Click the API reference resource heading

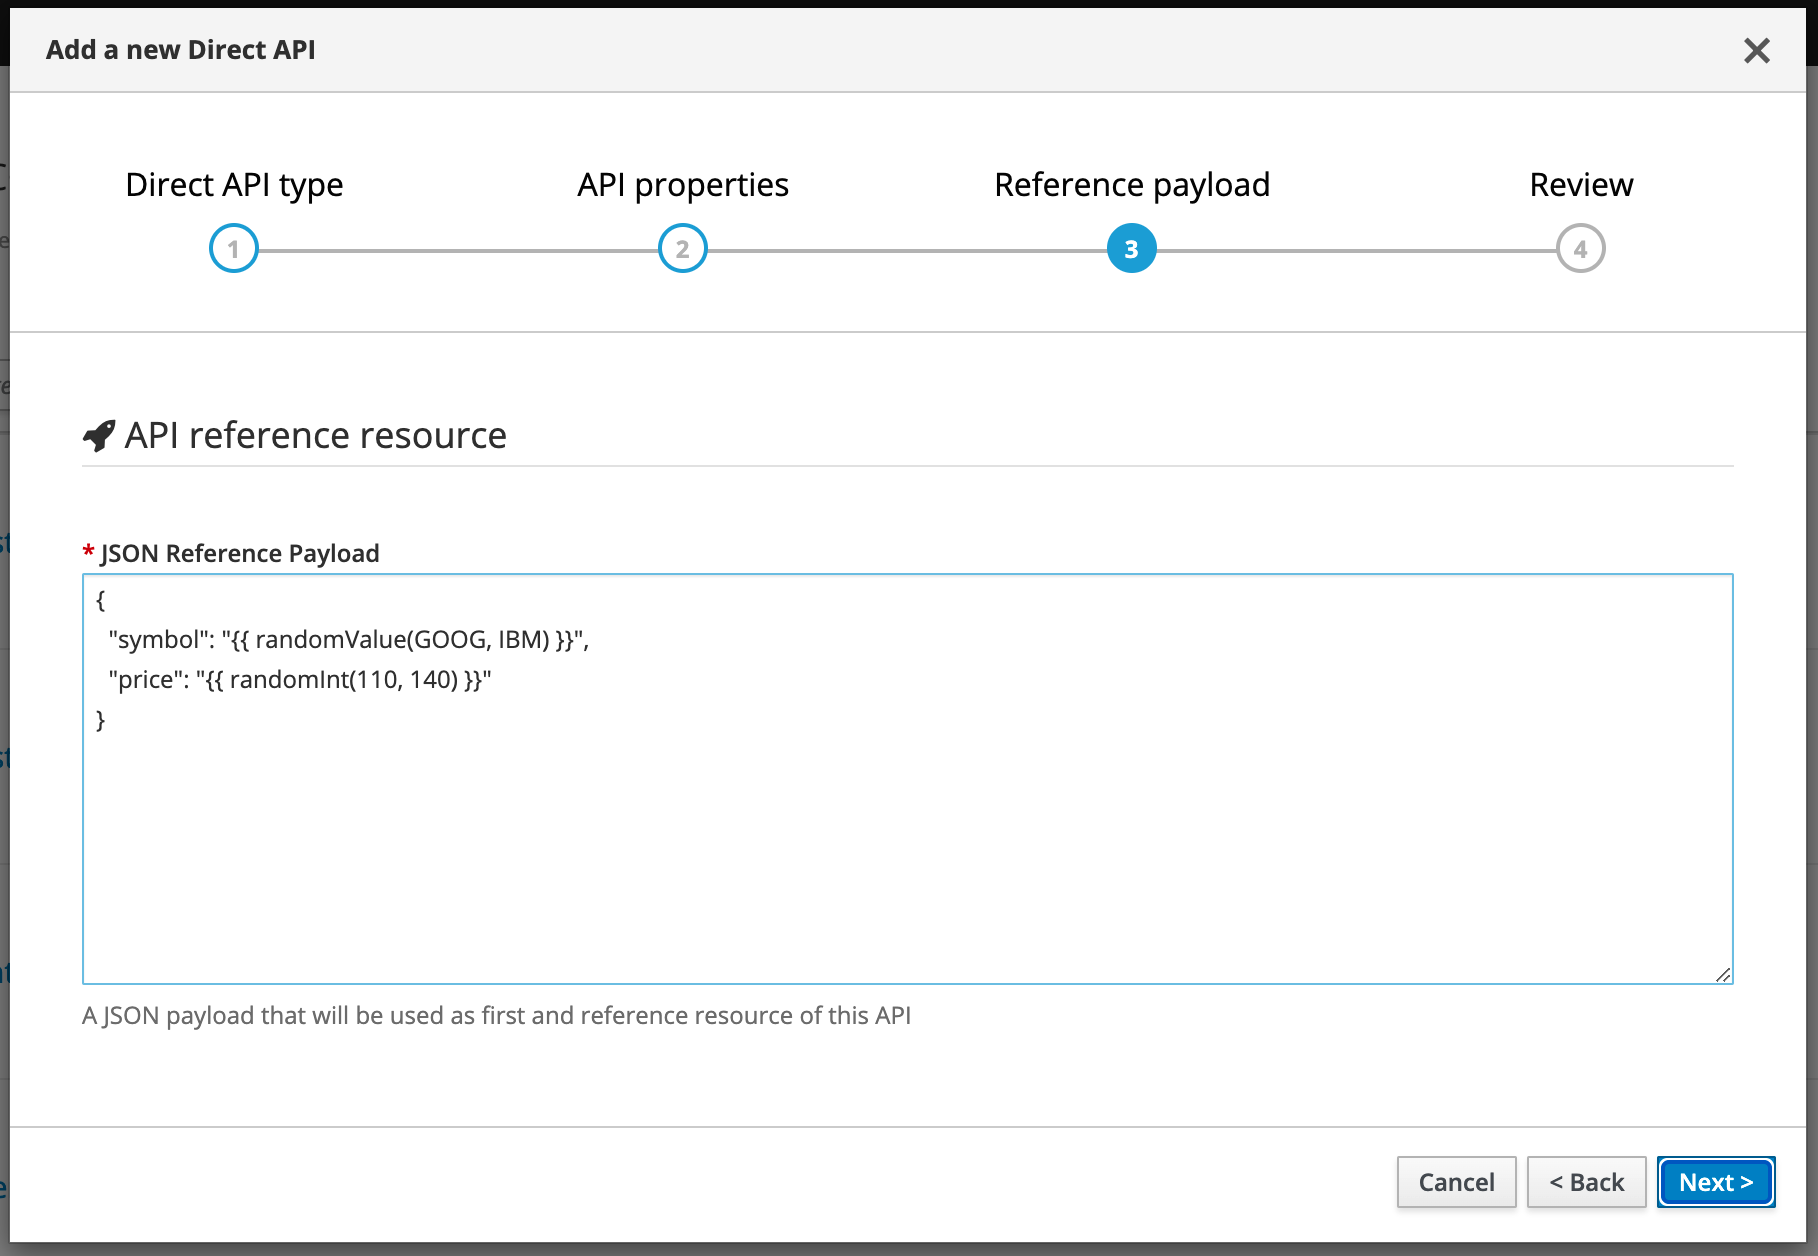(x=315, y=436)
